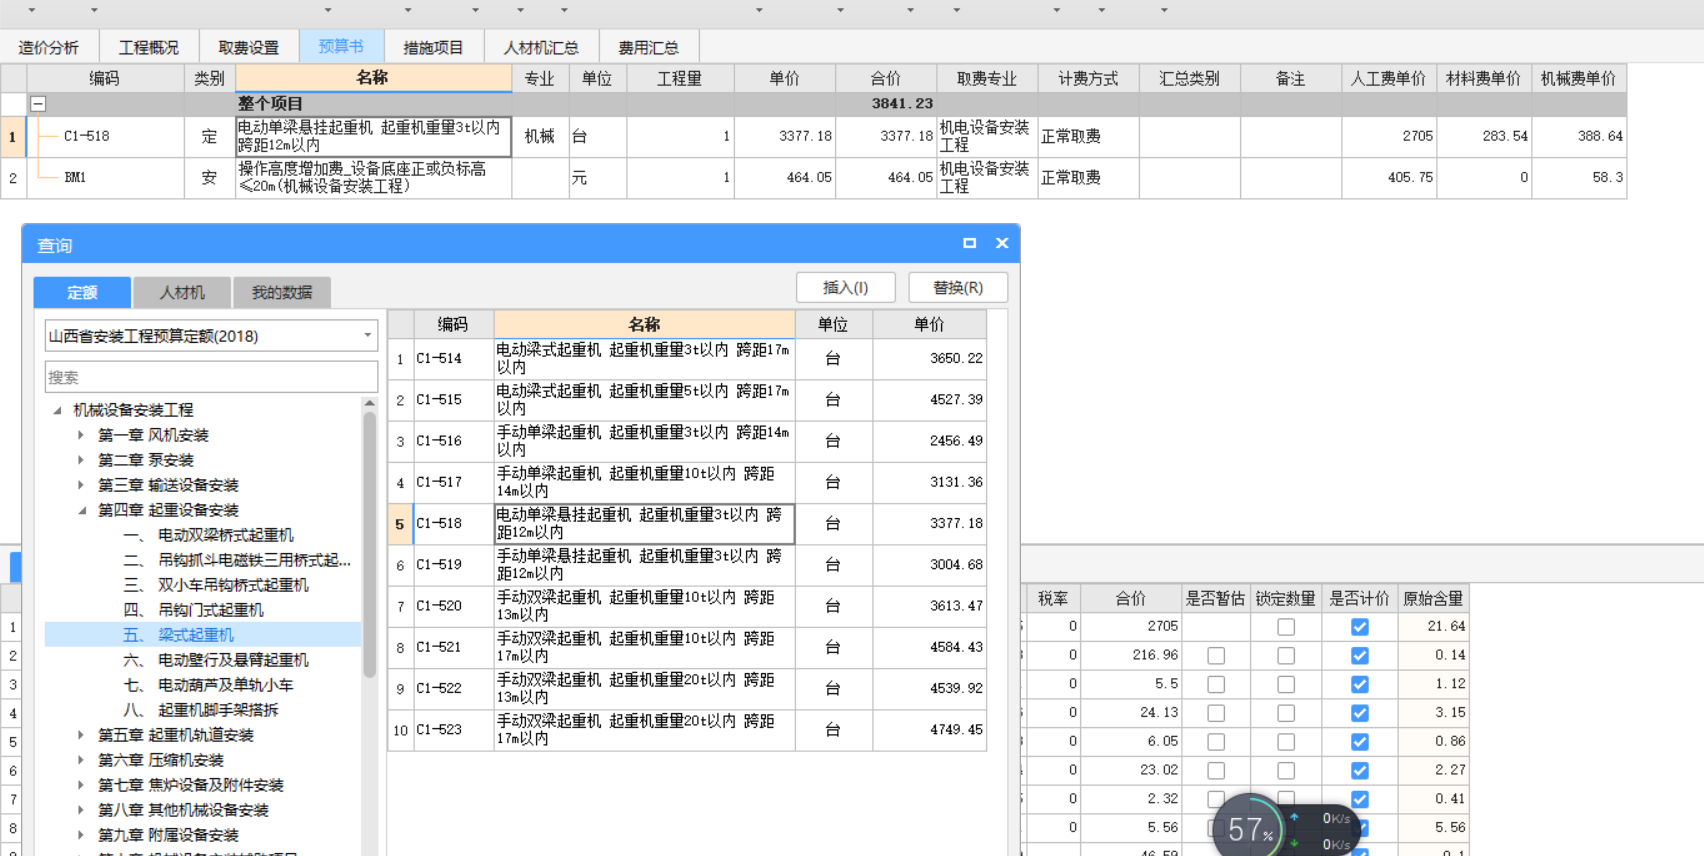Open 措施项目 tab
The height and width of the screenshot is (856, 1704).
(433, 47)
